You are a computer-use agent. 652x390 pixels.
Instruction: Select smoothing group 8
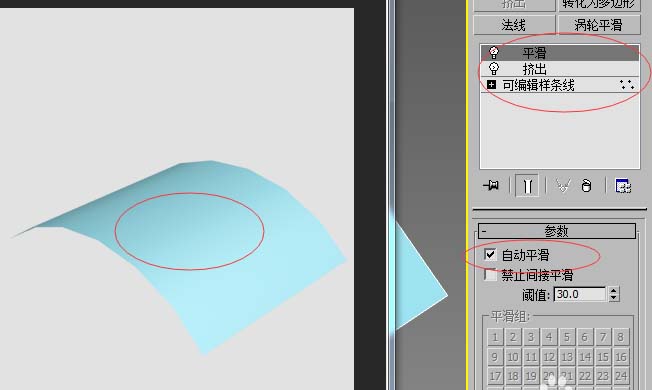(x=621, y=337)
